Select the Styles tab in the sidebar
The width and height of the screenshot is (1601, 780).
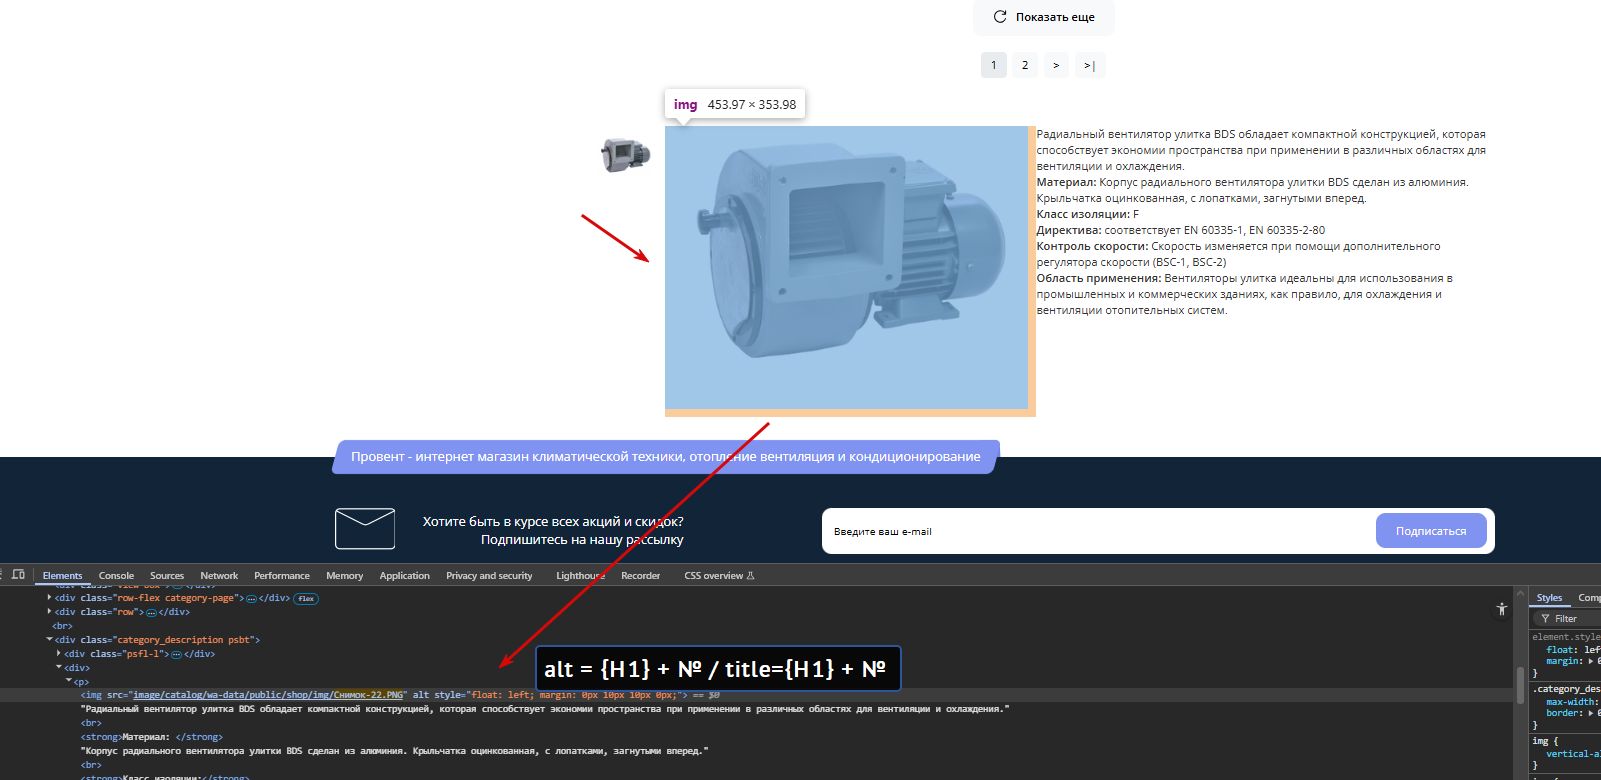pyautogui.click(x=1549, y=598)
